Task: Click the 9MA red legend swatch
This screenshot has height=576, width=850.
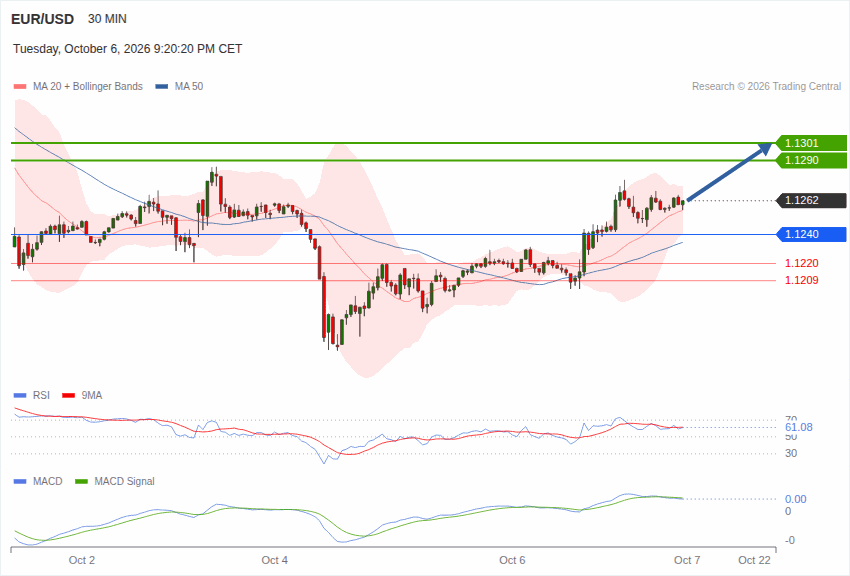Action: (69, 396)
